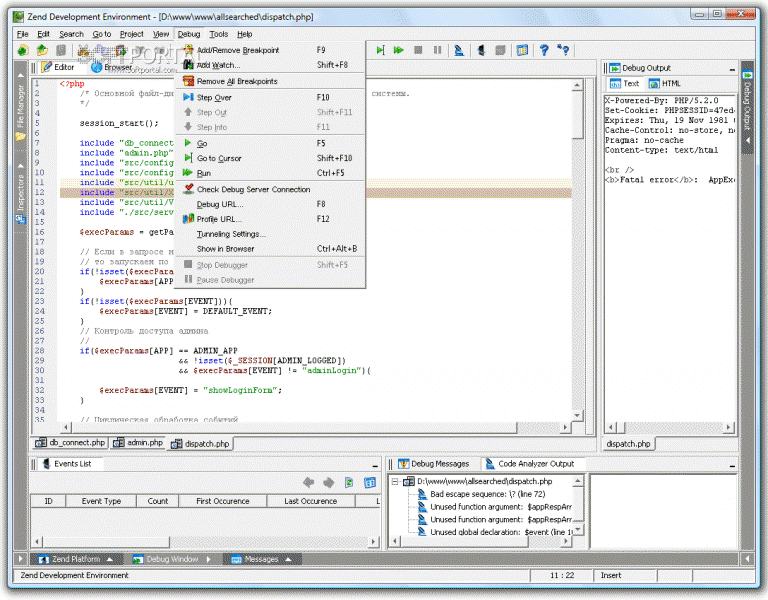768x600 pixels.
Task: Click the layout panel toolbar icon
Action: click(x=522, y=50)
